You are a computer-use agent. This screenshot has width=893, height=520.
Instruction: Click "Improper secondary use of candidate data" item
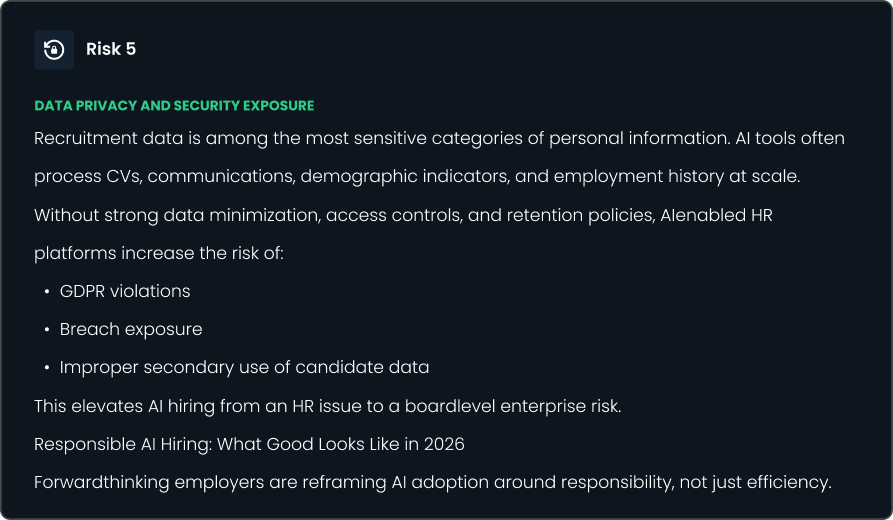[x=244, y=367]
